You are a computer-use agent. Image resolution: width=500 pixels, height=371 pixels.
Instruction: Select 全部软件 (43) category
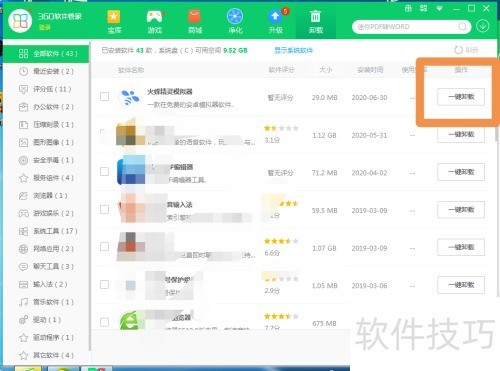[x=46, y=53]
